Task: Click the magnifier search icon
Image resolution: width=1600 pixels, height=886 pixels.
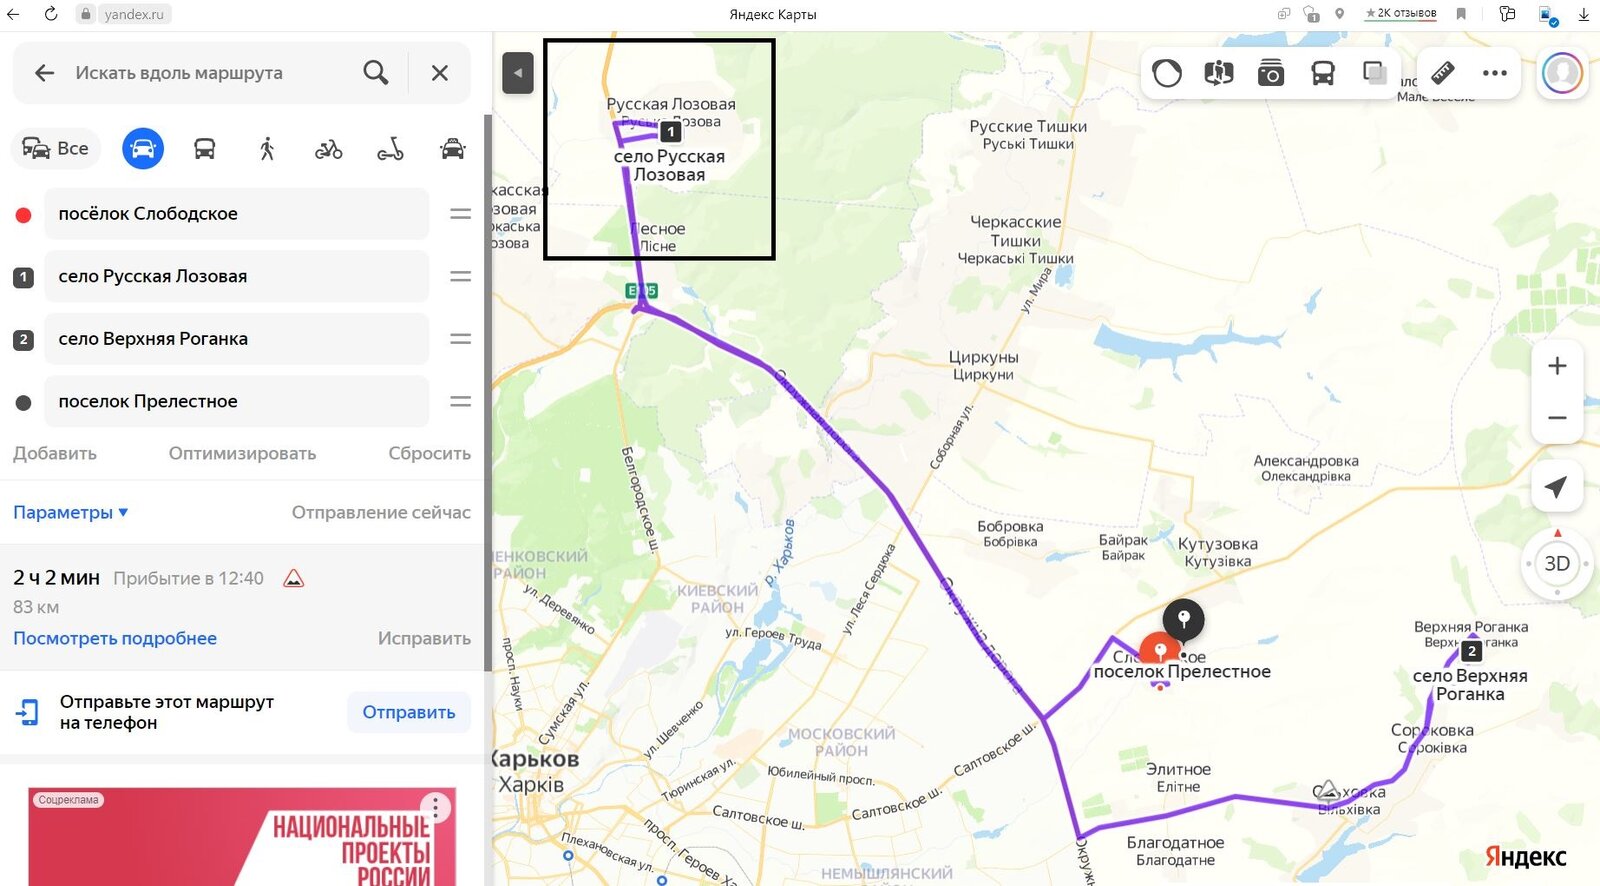Action: coord(376,73)
